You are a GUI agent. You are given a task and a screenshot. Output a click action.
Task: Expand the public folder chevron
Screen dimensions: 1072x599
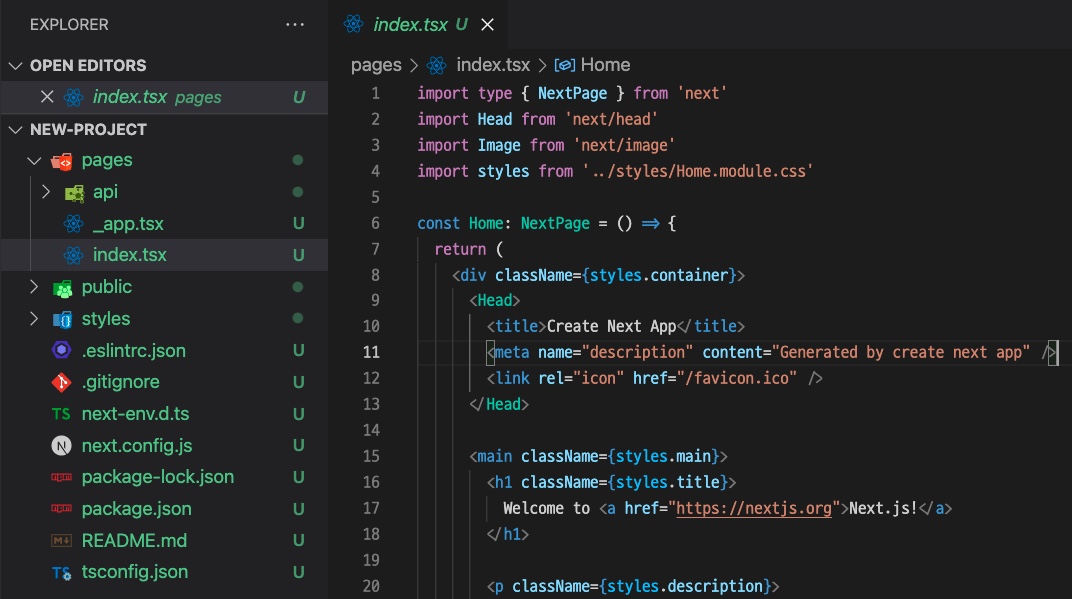[34, 287]
